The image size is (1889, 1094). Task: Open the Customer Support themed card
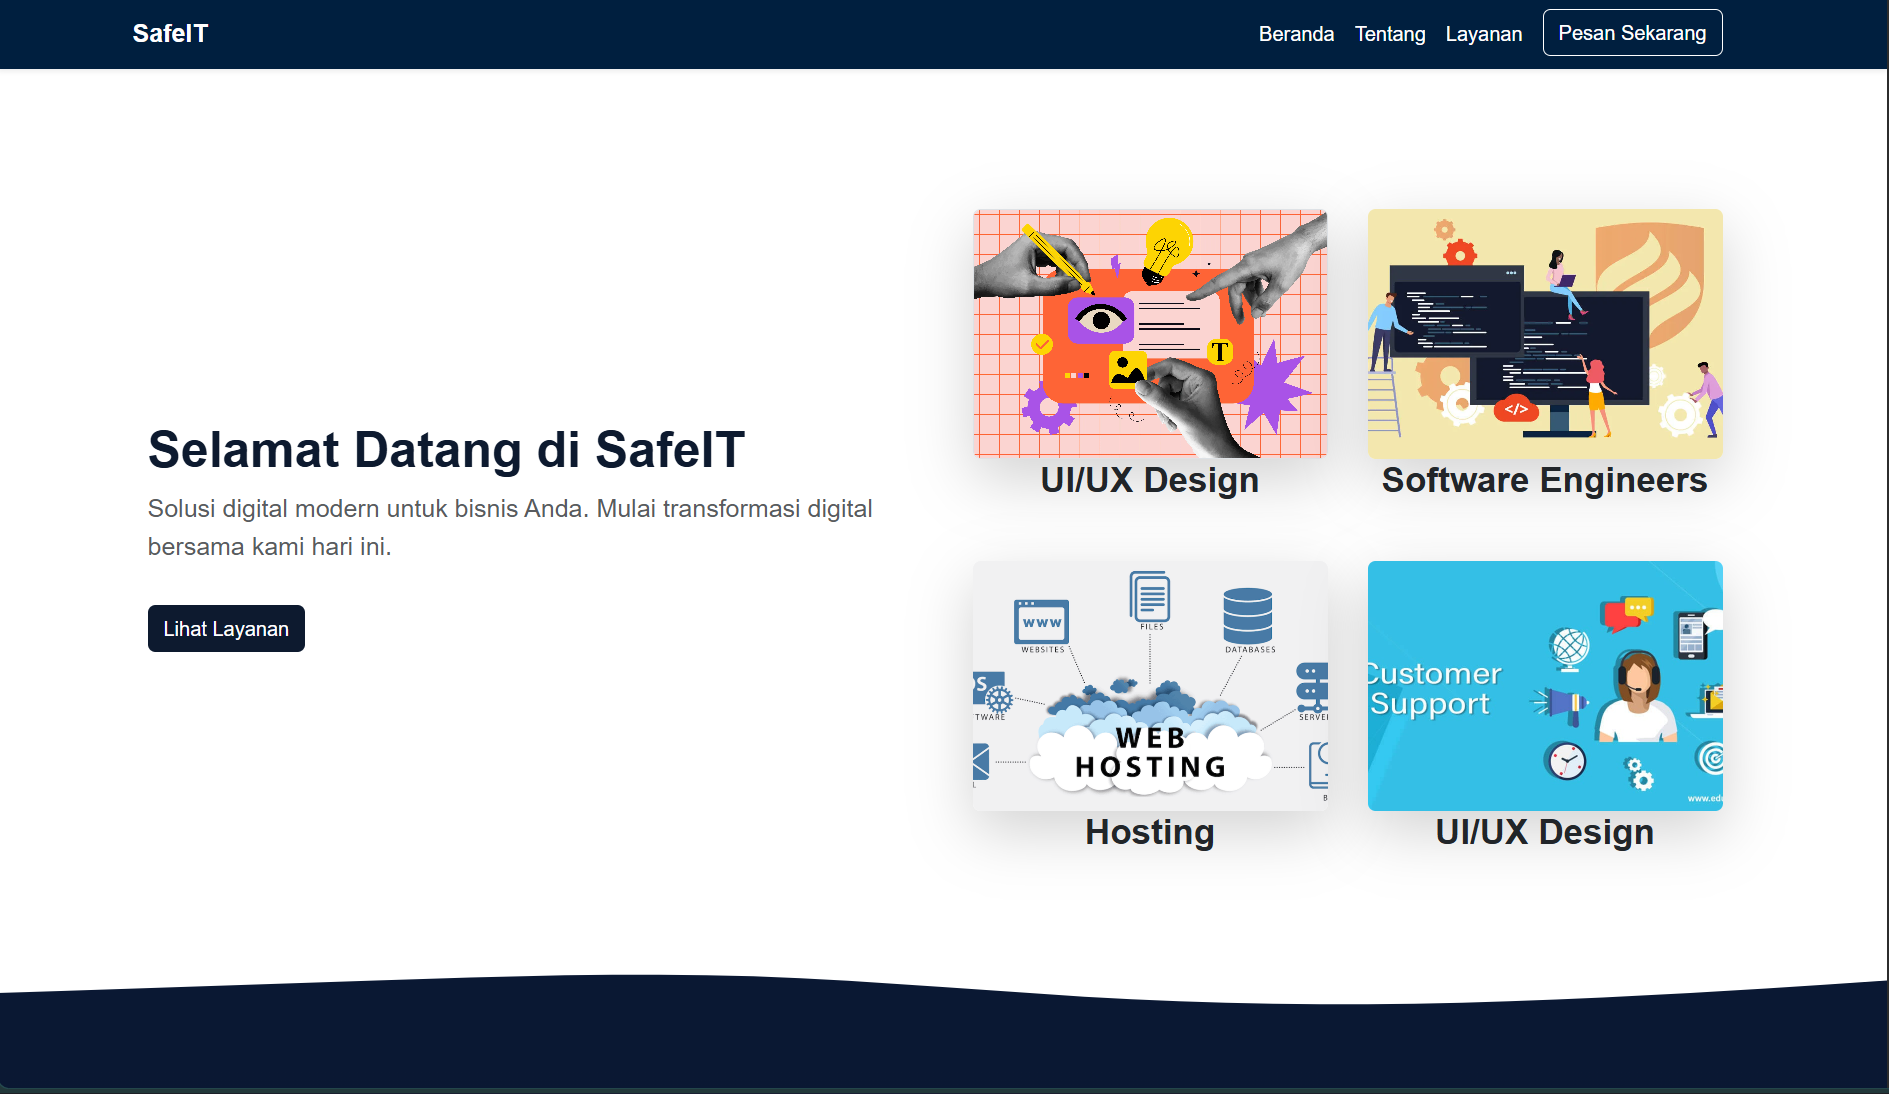tap(1544, 686)
